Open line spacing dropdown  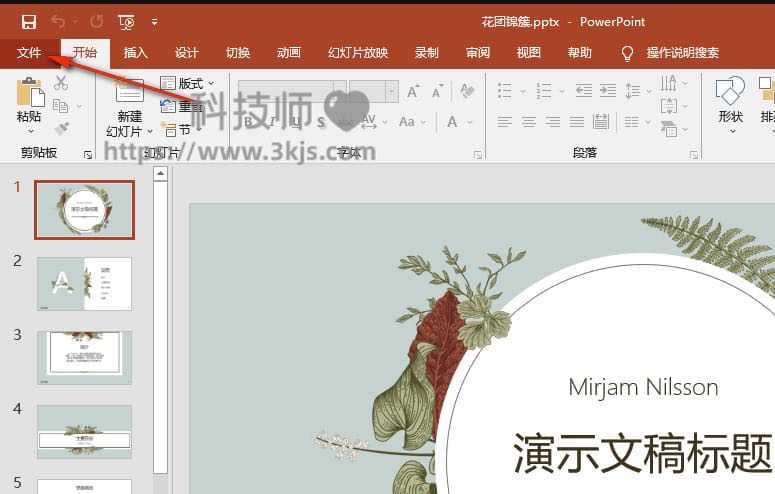637,91
